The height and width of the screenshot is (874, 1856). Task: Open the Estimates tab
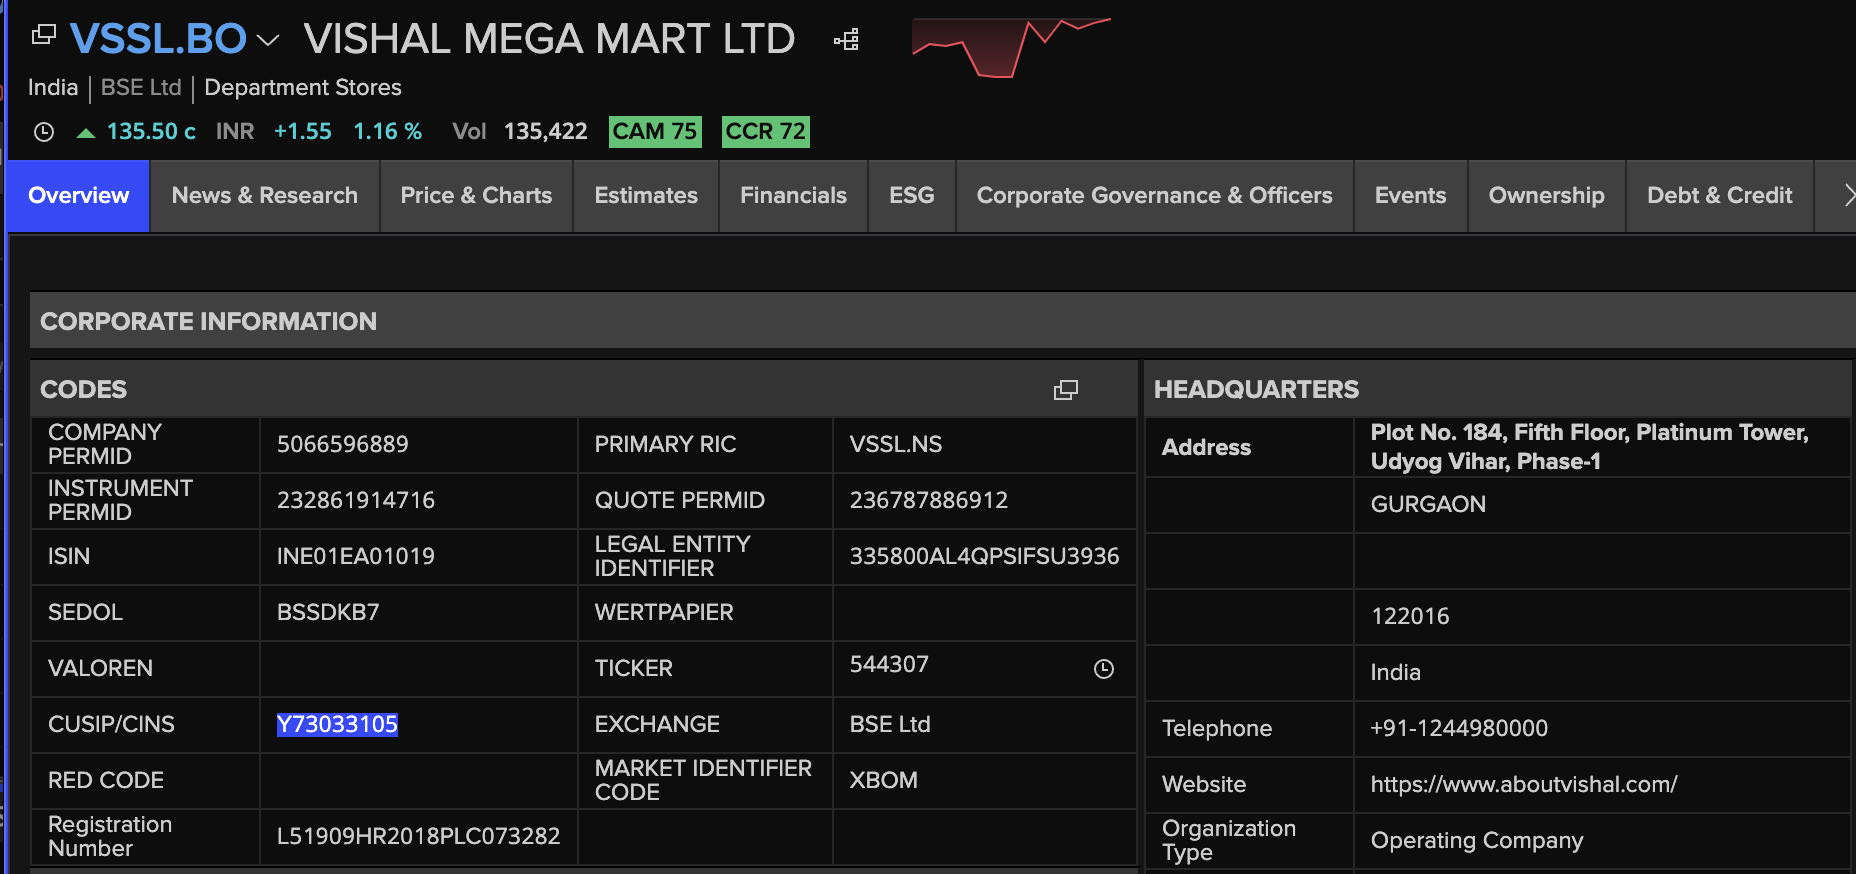point(646,196)
